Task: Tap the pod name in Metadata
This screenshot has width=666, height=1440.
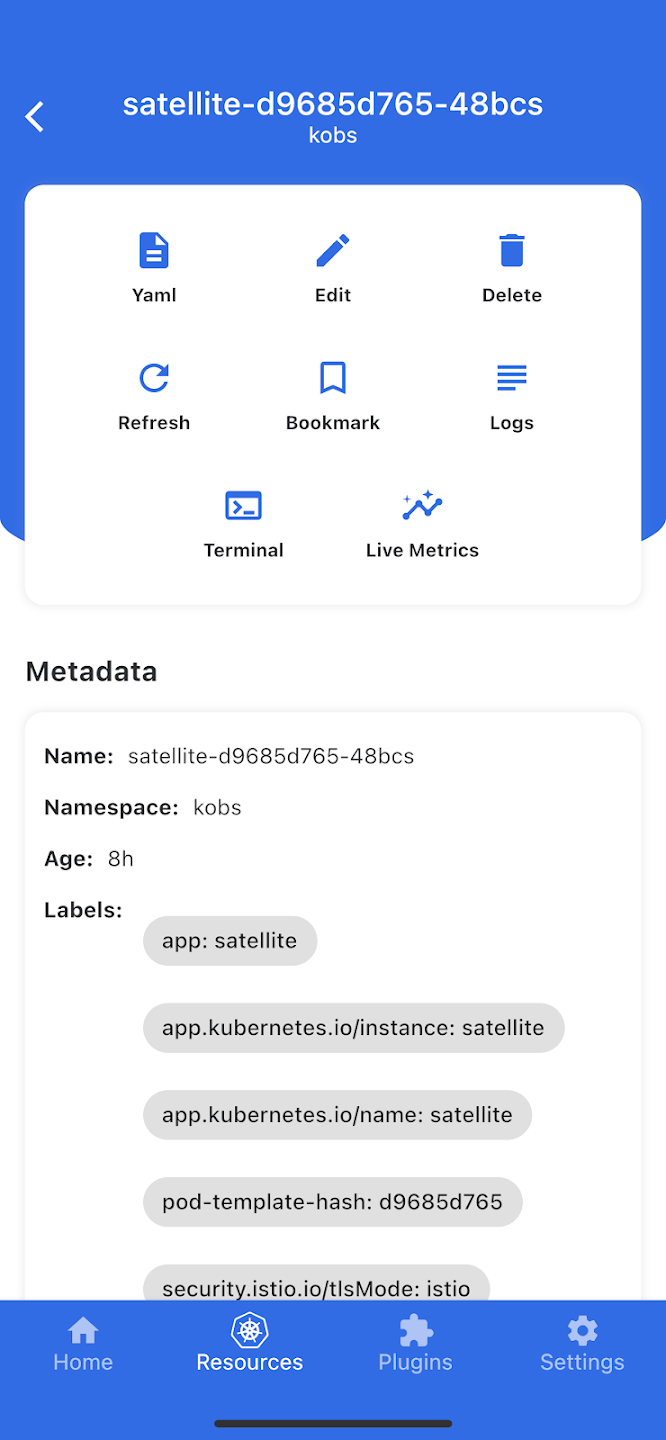Action: click(271, 757)
